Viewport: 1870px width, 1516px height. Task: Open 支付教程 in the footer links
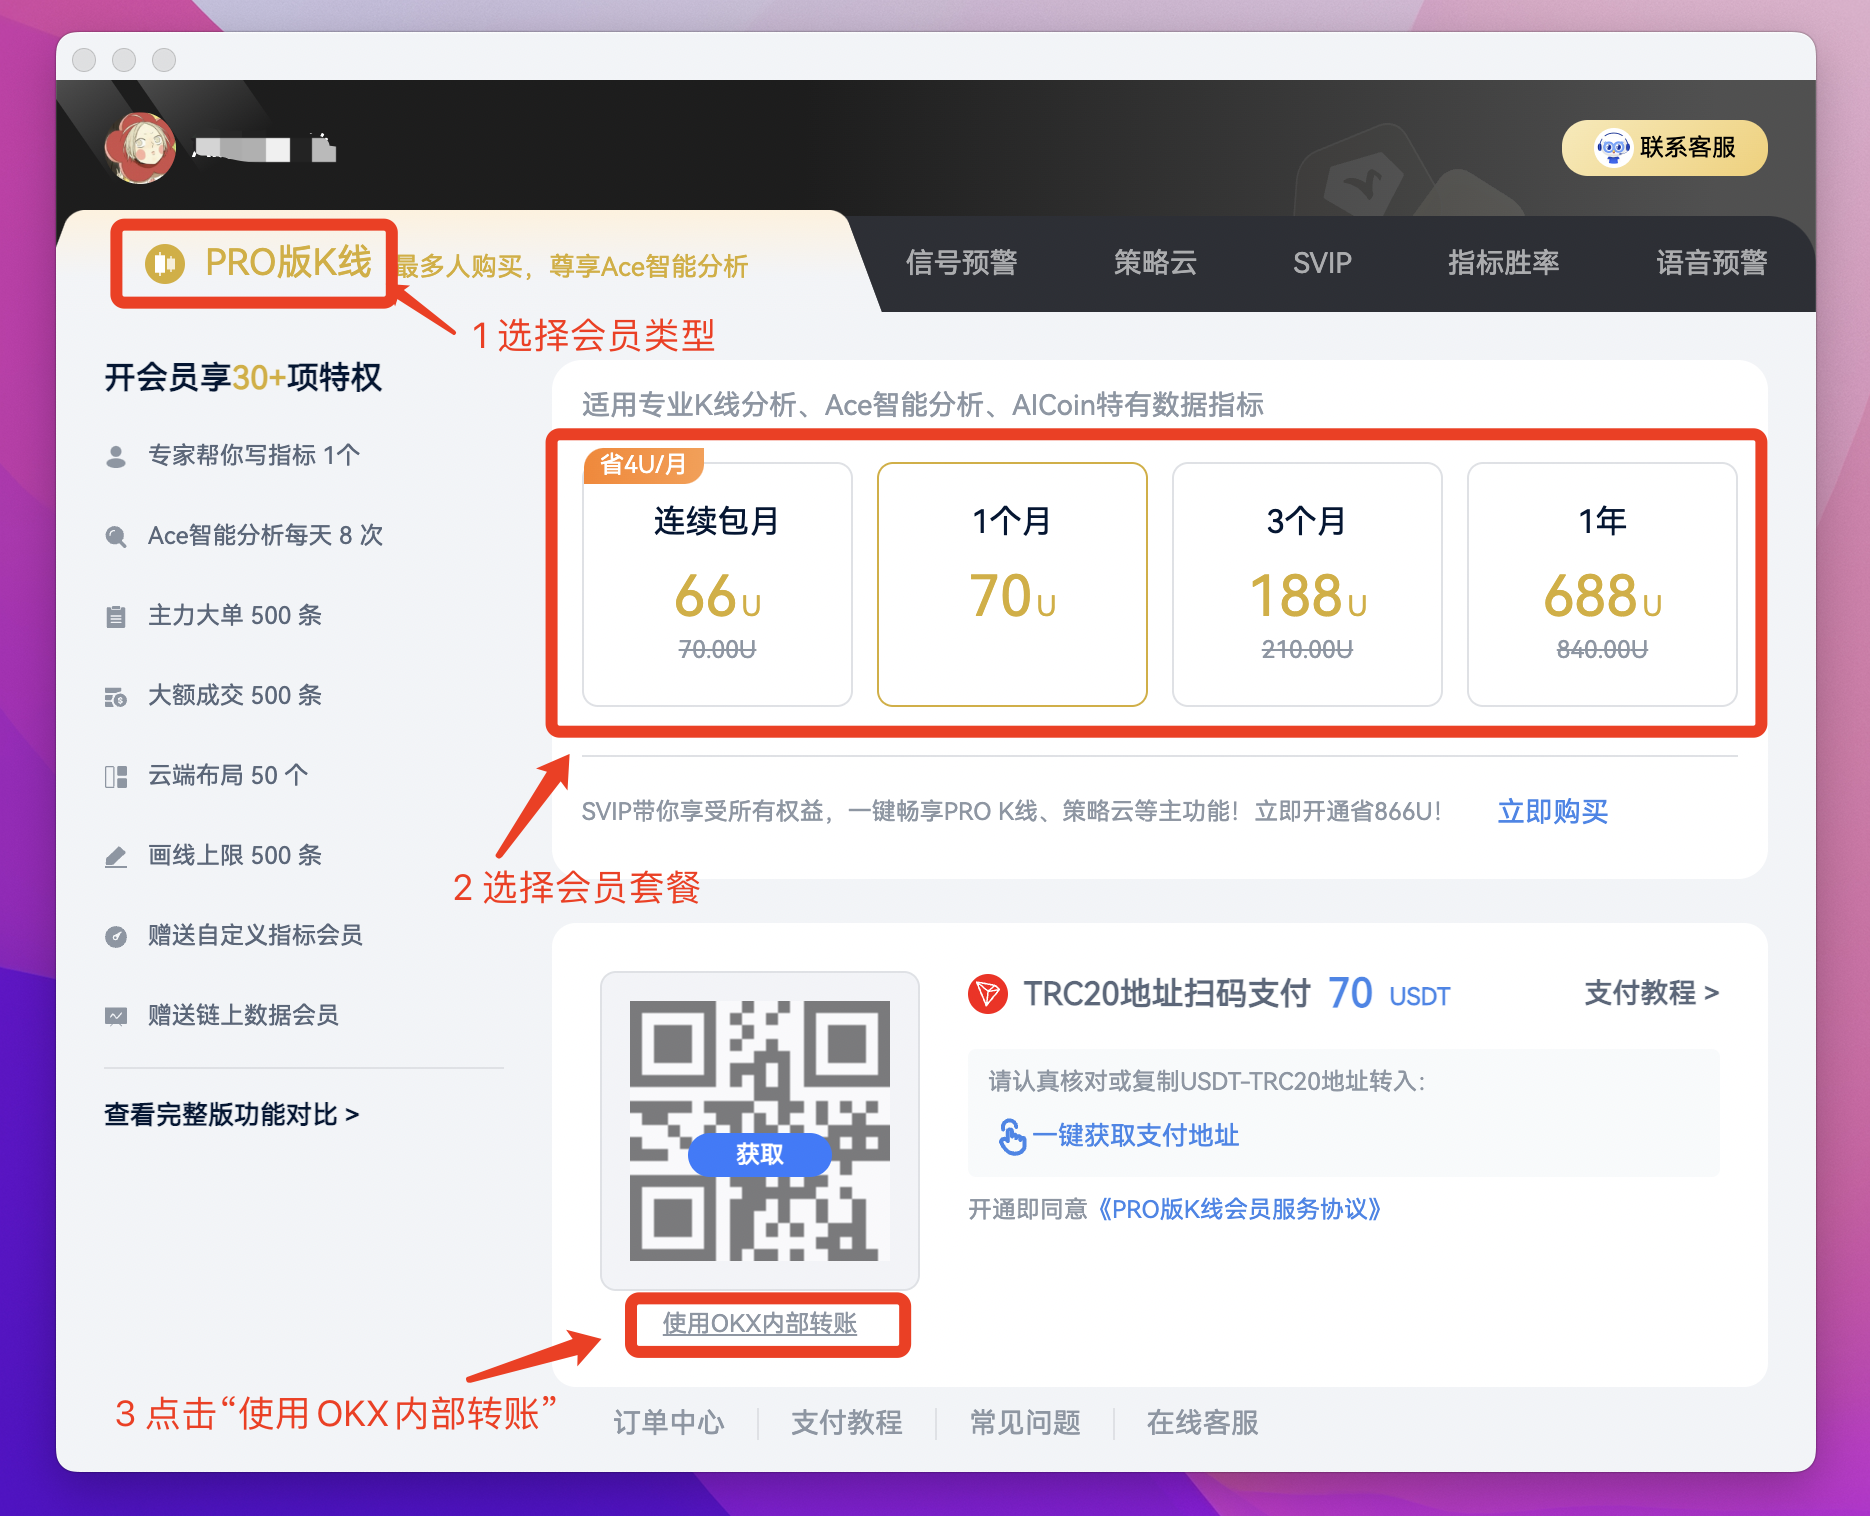[847, 1422]
